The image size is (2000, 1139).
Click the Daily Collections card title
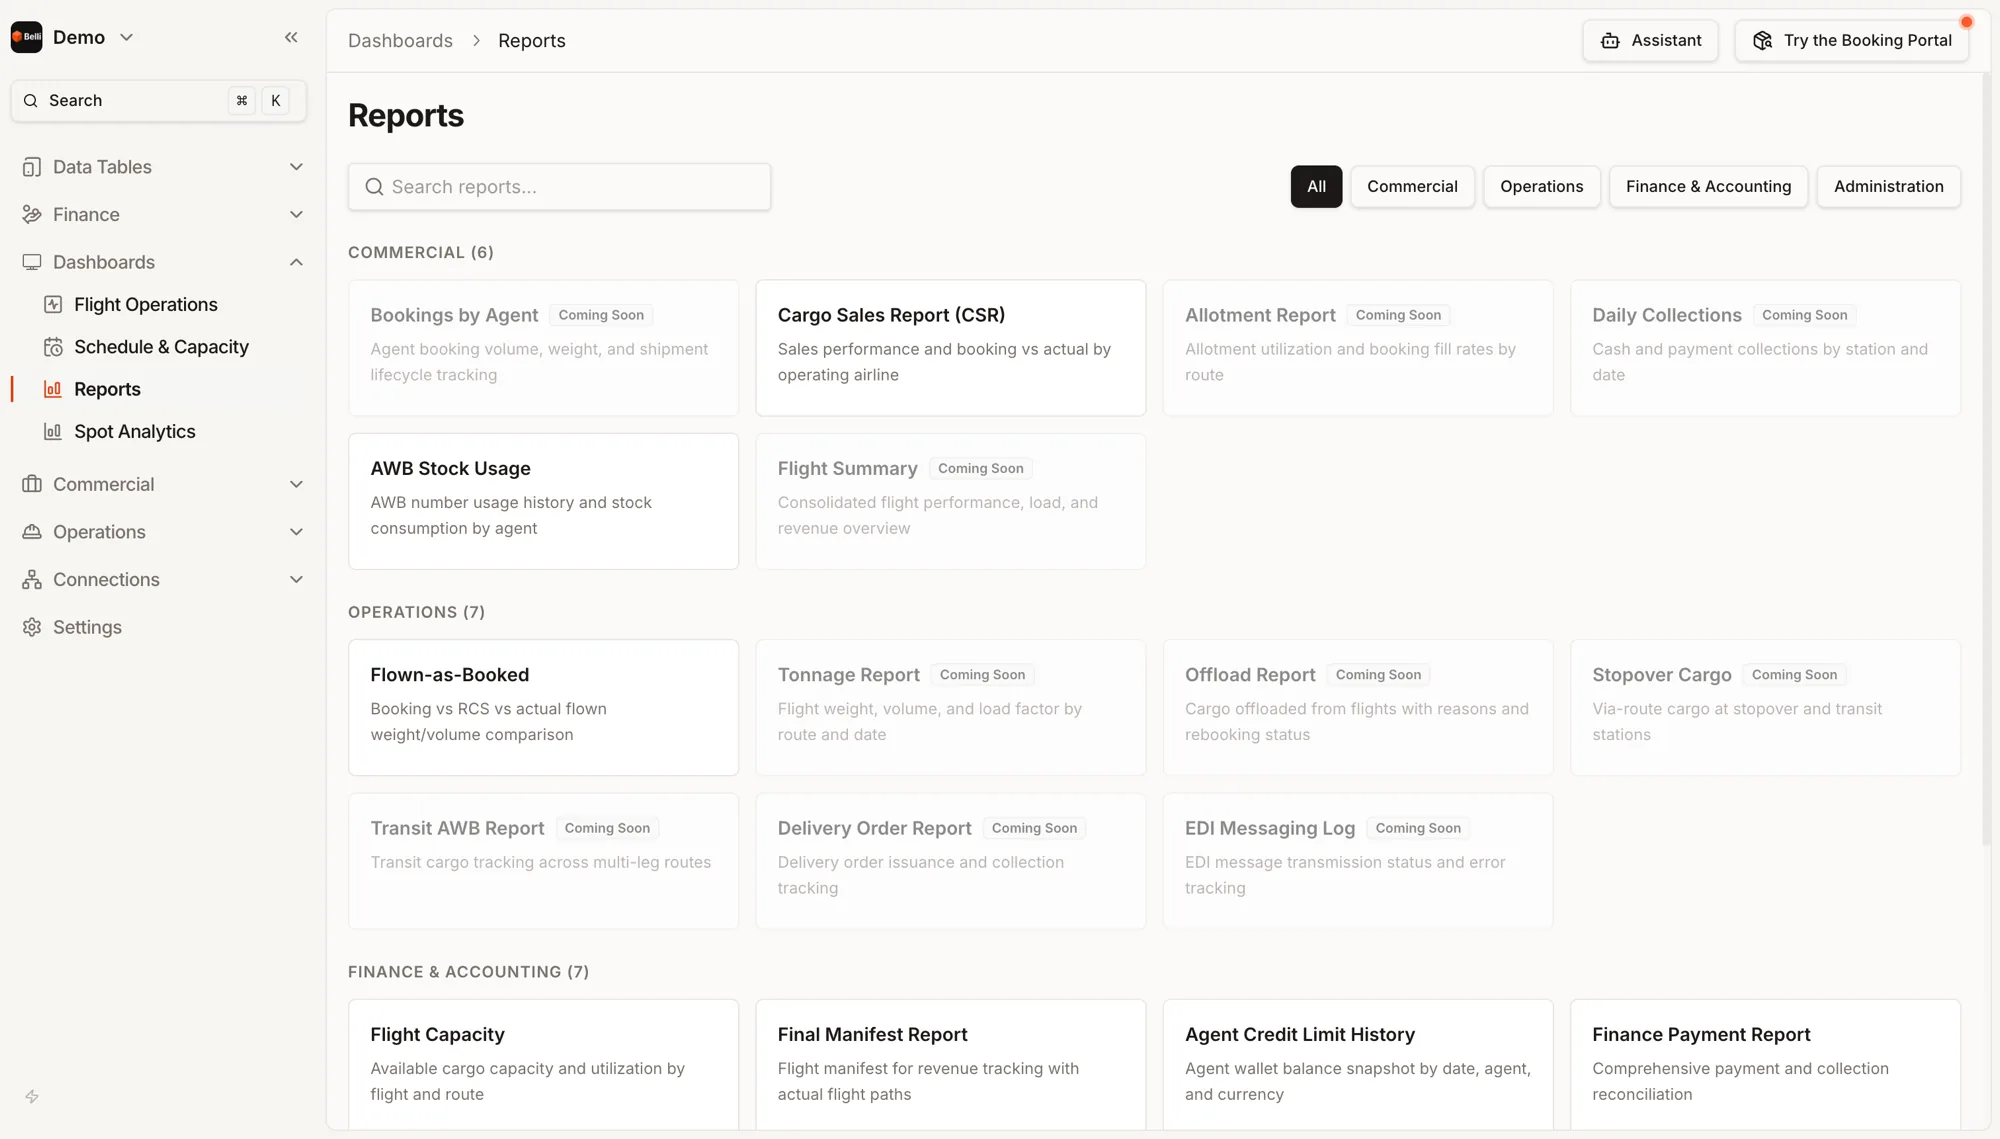pos(1666,315)
